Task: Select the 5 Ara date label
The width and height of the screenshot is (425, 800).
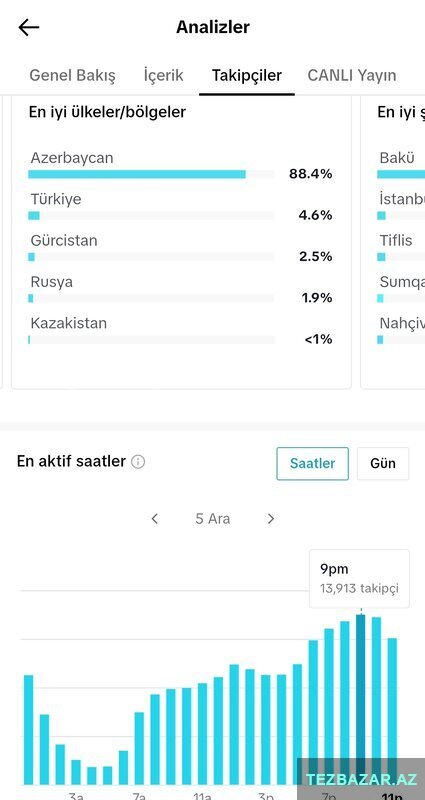Action: click(x=213, y=519)
